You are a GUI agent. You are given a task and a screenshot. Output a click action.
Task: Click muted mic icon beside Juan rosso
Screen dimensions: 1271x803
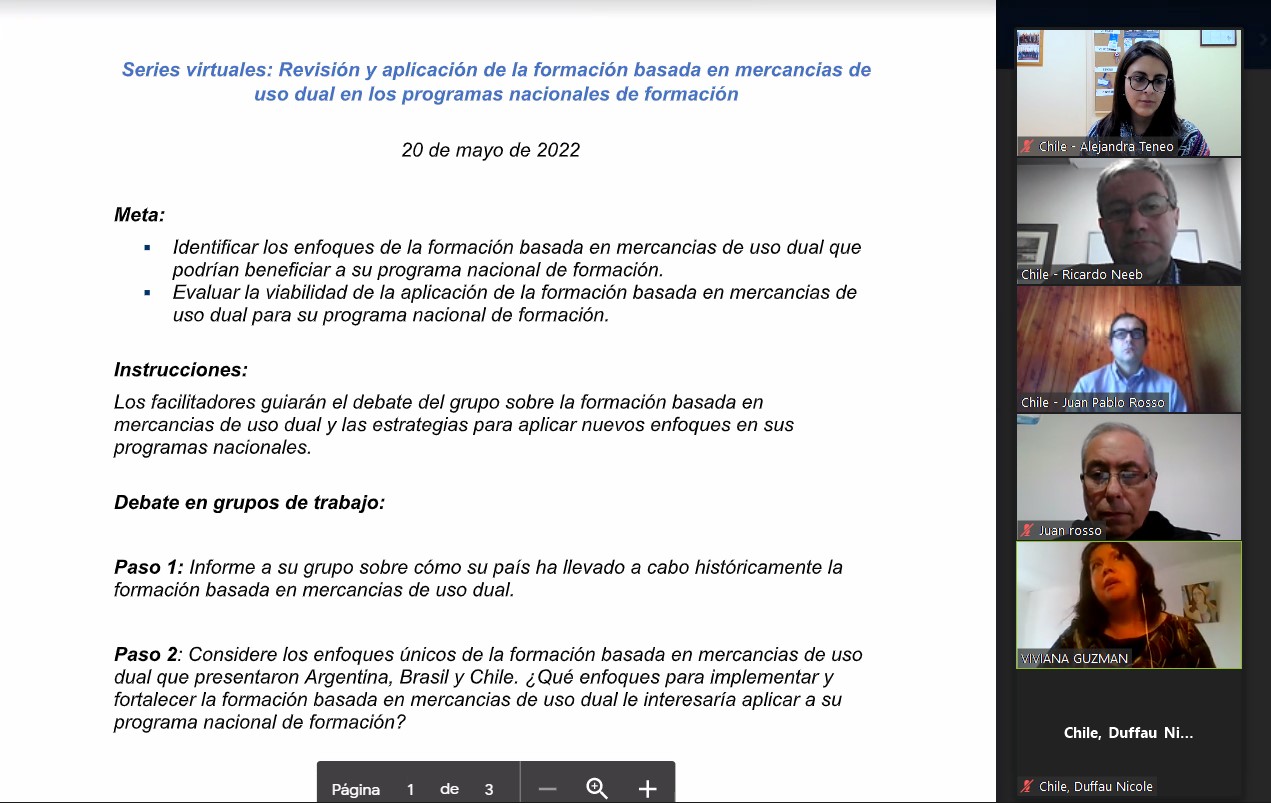[1027, 531]
